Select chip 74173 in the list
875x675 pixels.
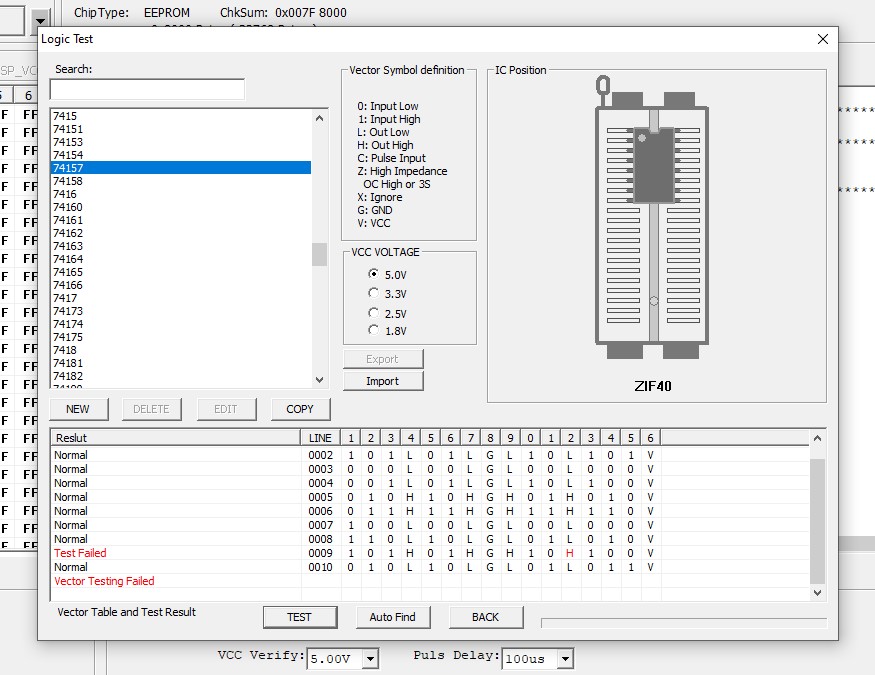181,311
